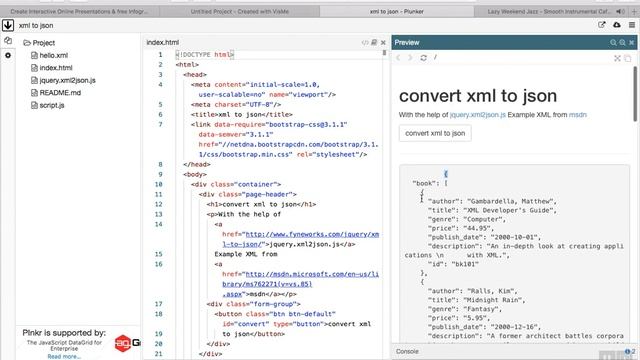Open preview in a separate window icon
Image resolution: width=640 pixels, height=360 pixels.
(628, 58)
